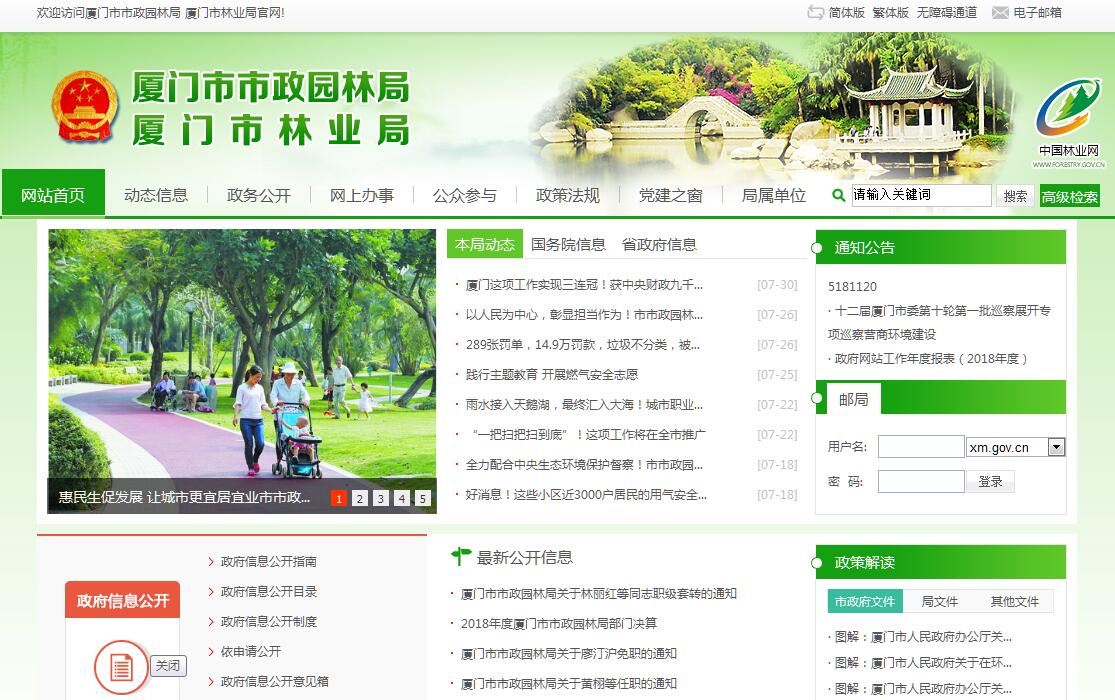Open the email envelope icon link
The height and width of the screenshot is (700, 1115).
pos(999,13)
